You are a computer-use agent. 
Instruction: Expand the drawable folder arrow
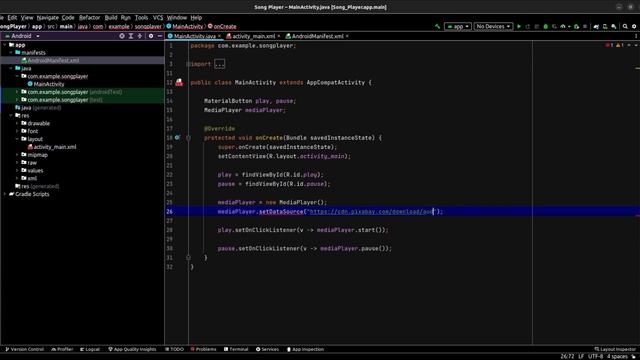[17, 123]
